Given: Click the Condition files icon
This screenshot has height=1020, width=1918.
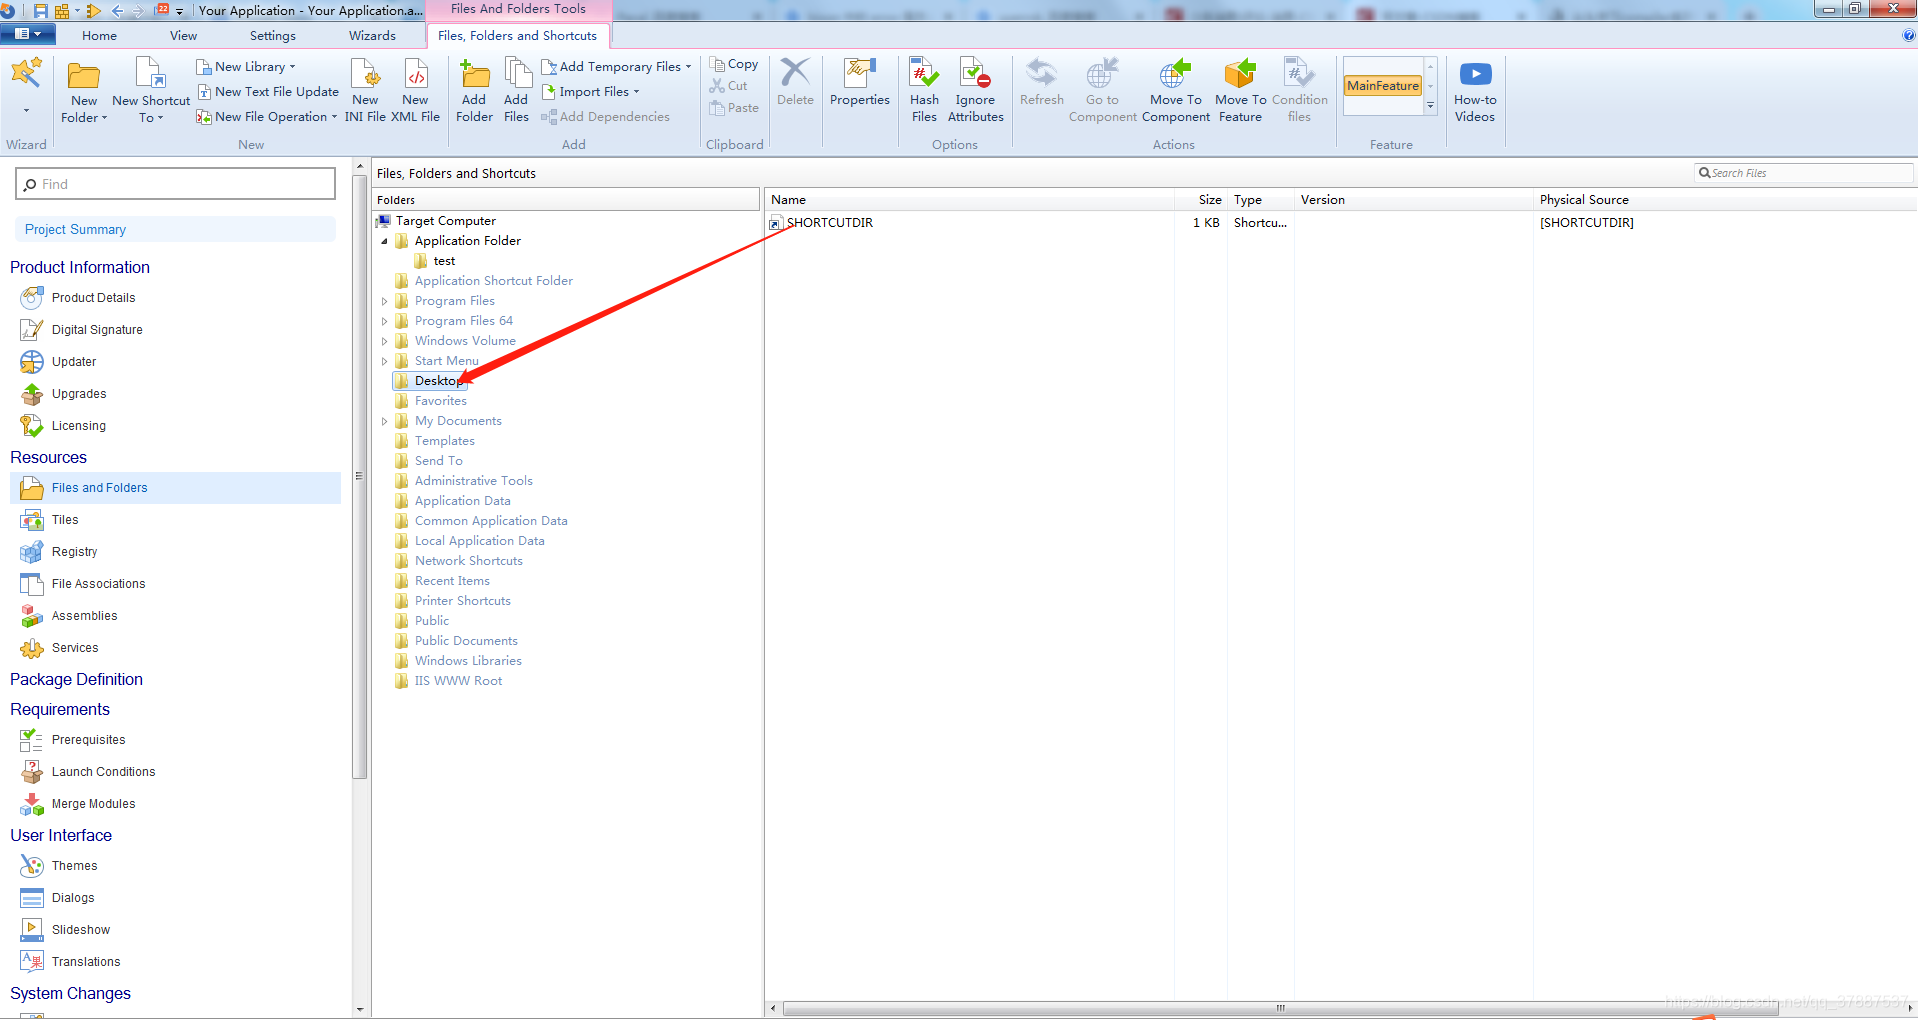Looking at the screenshot, I should 1299,92.
